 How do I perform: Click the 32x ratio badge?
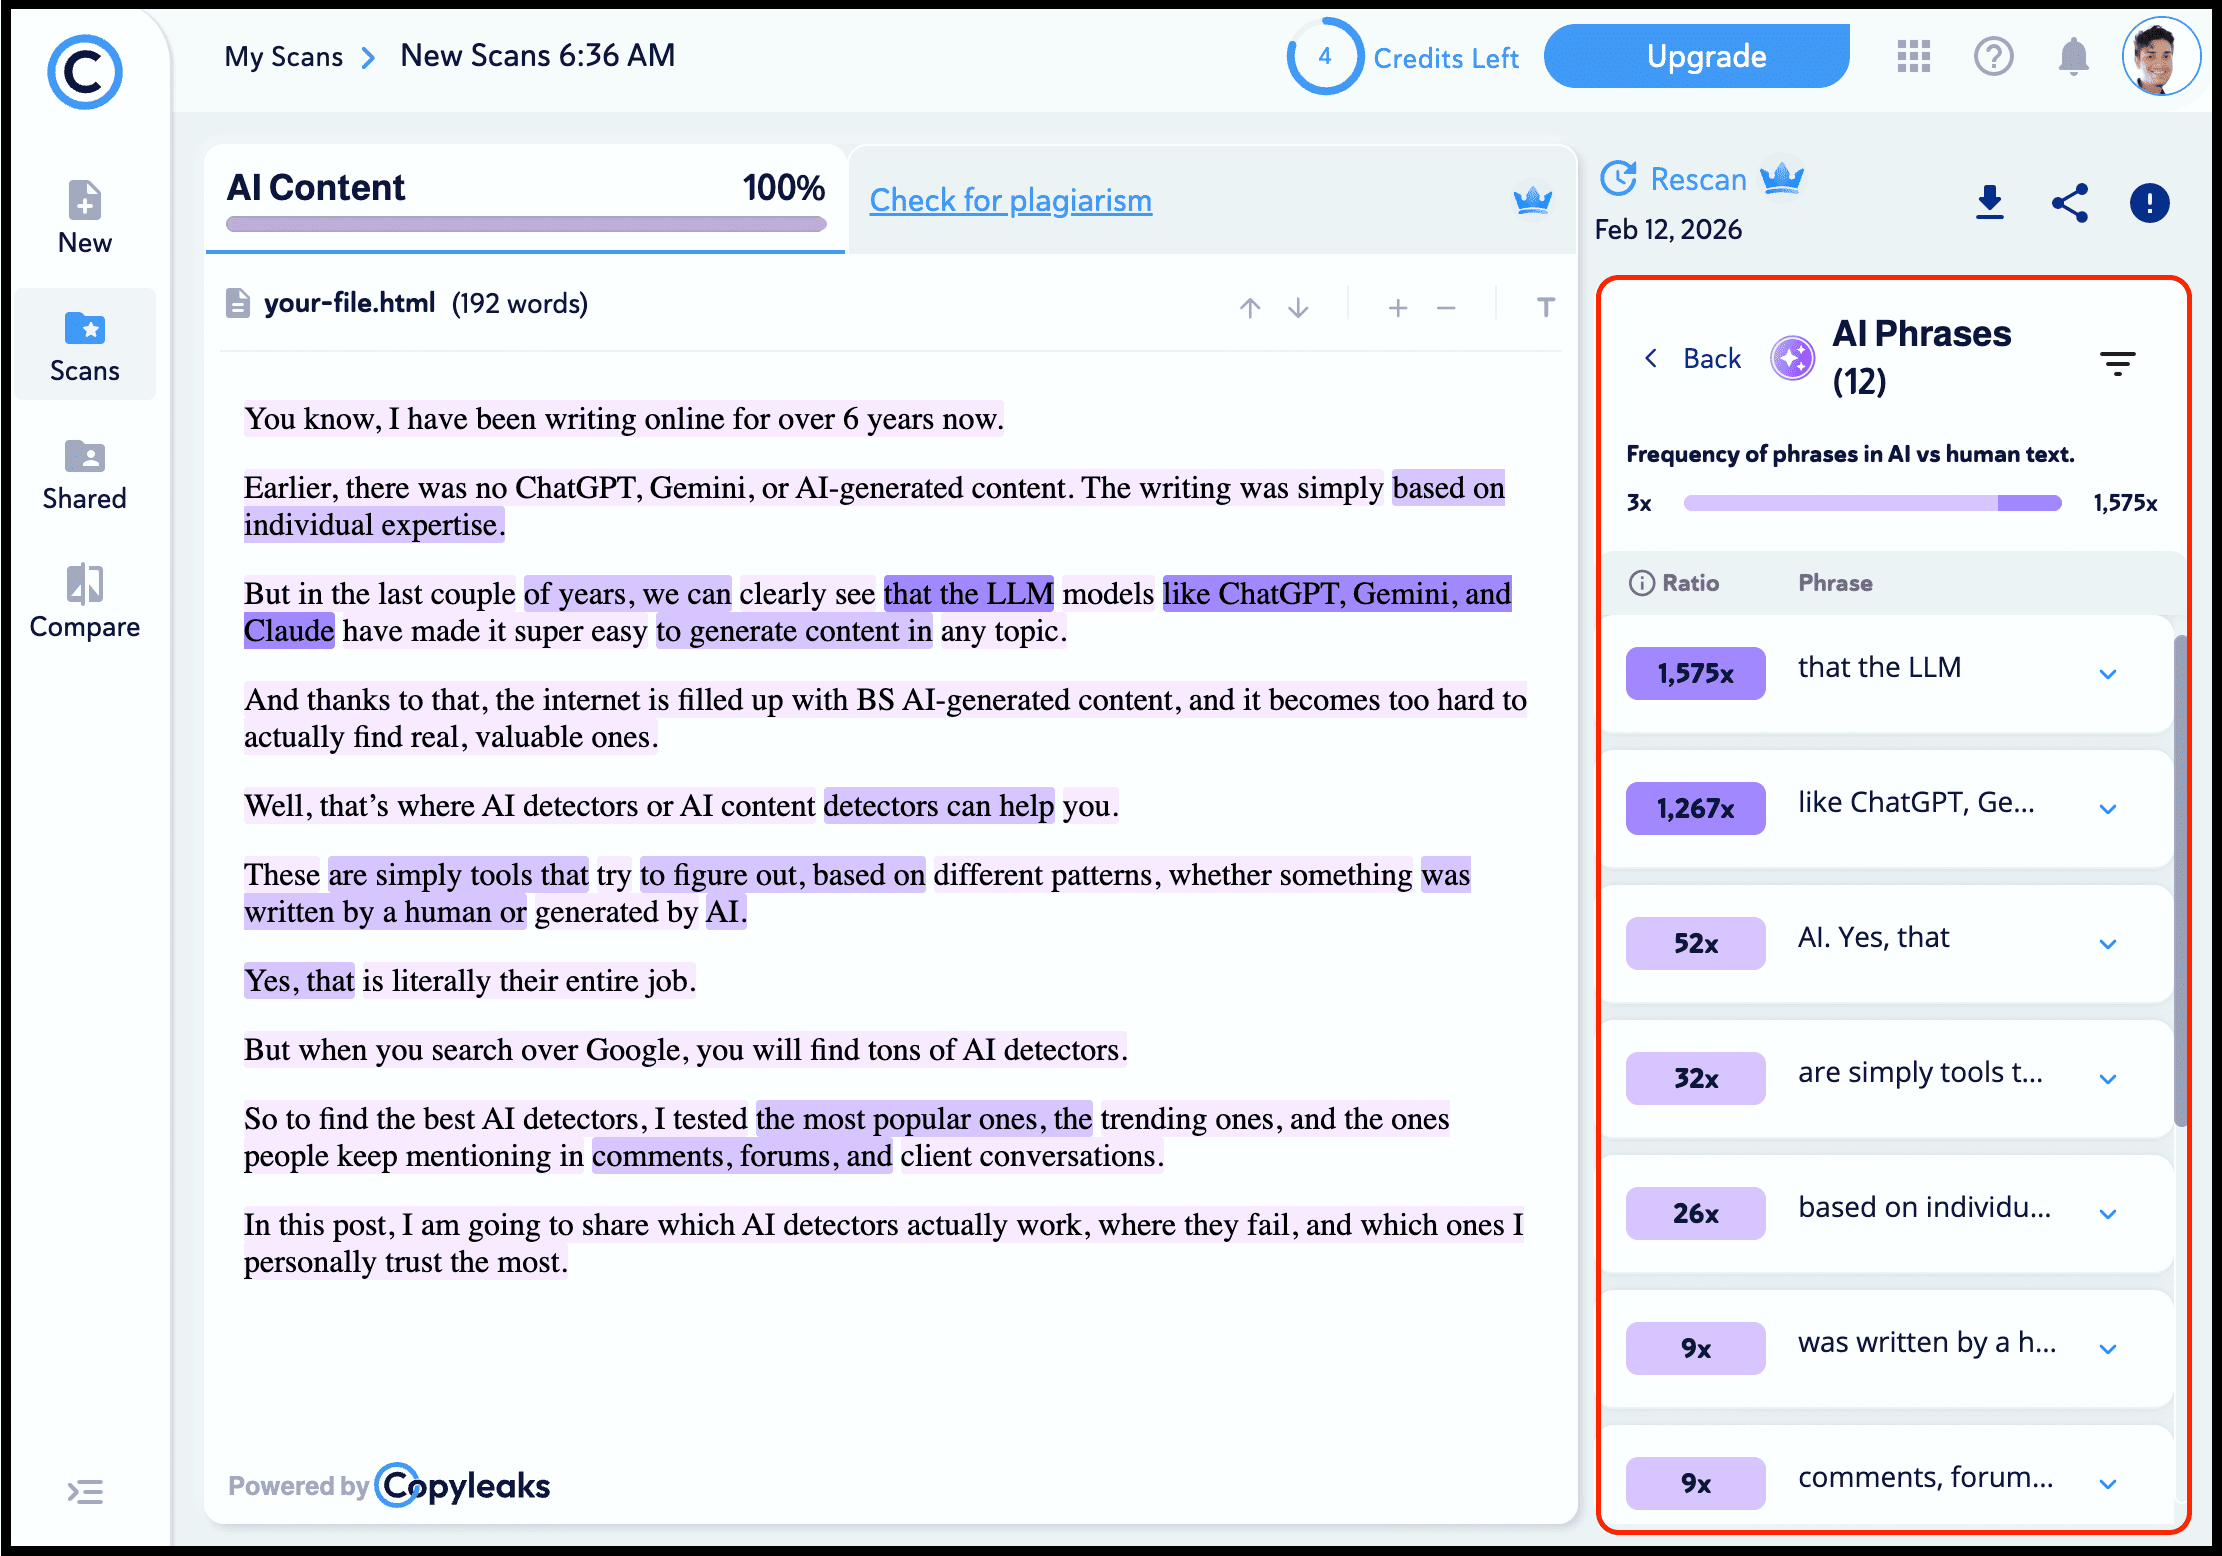[x=1696, y=1078]
